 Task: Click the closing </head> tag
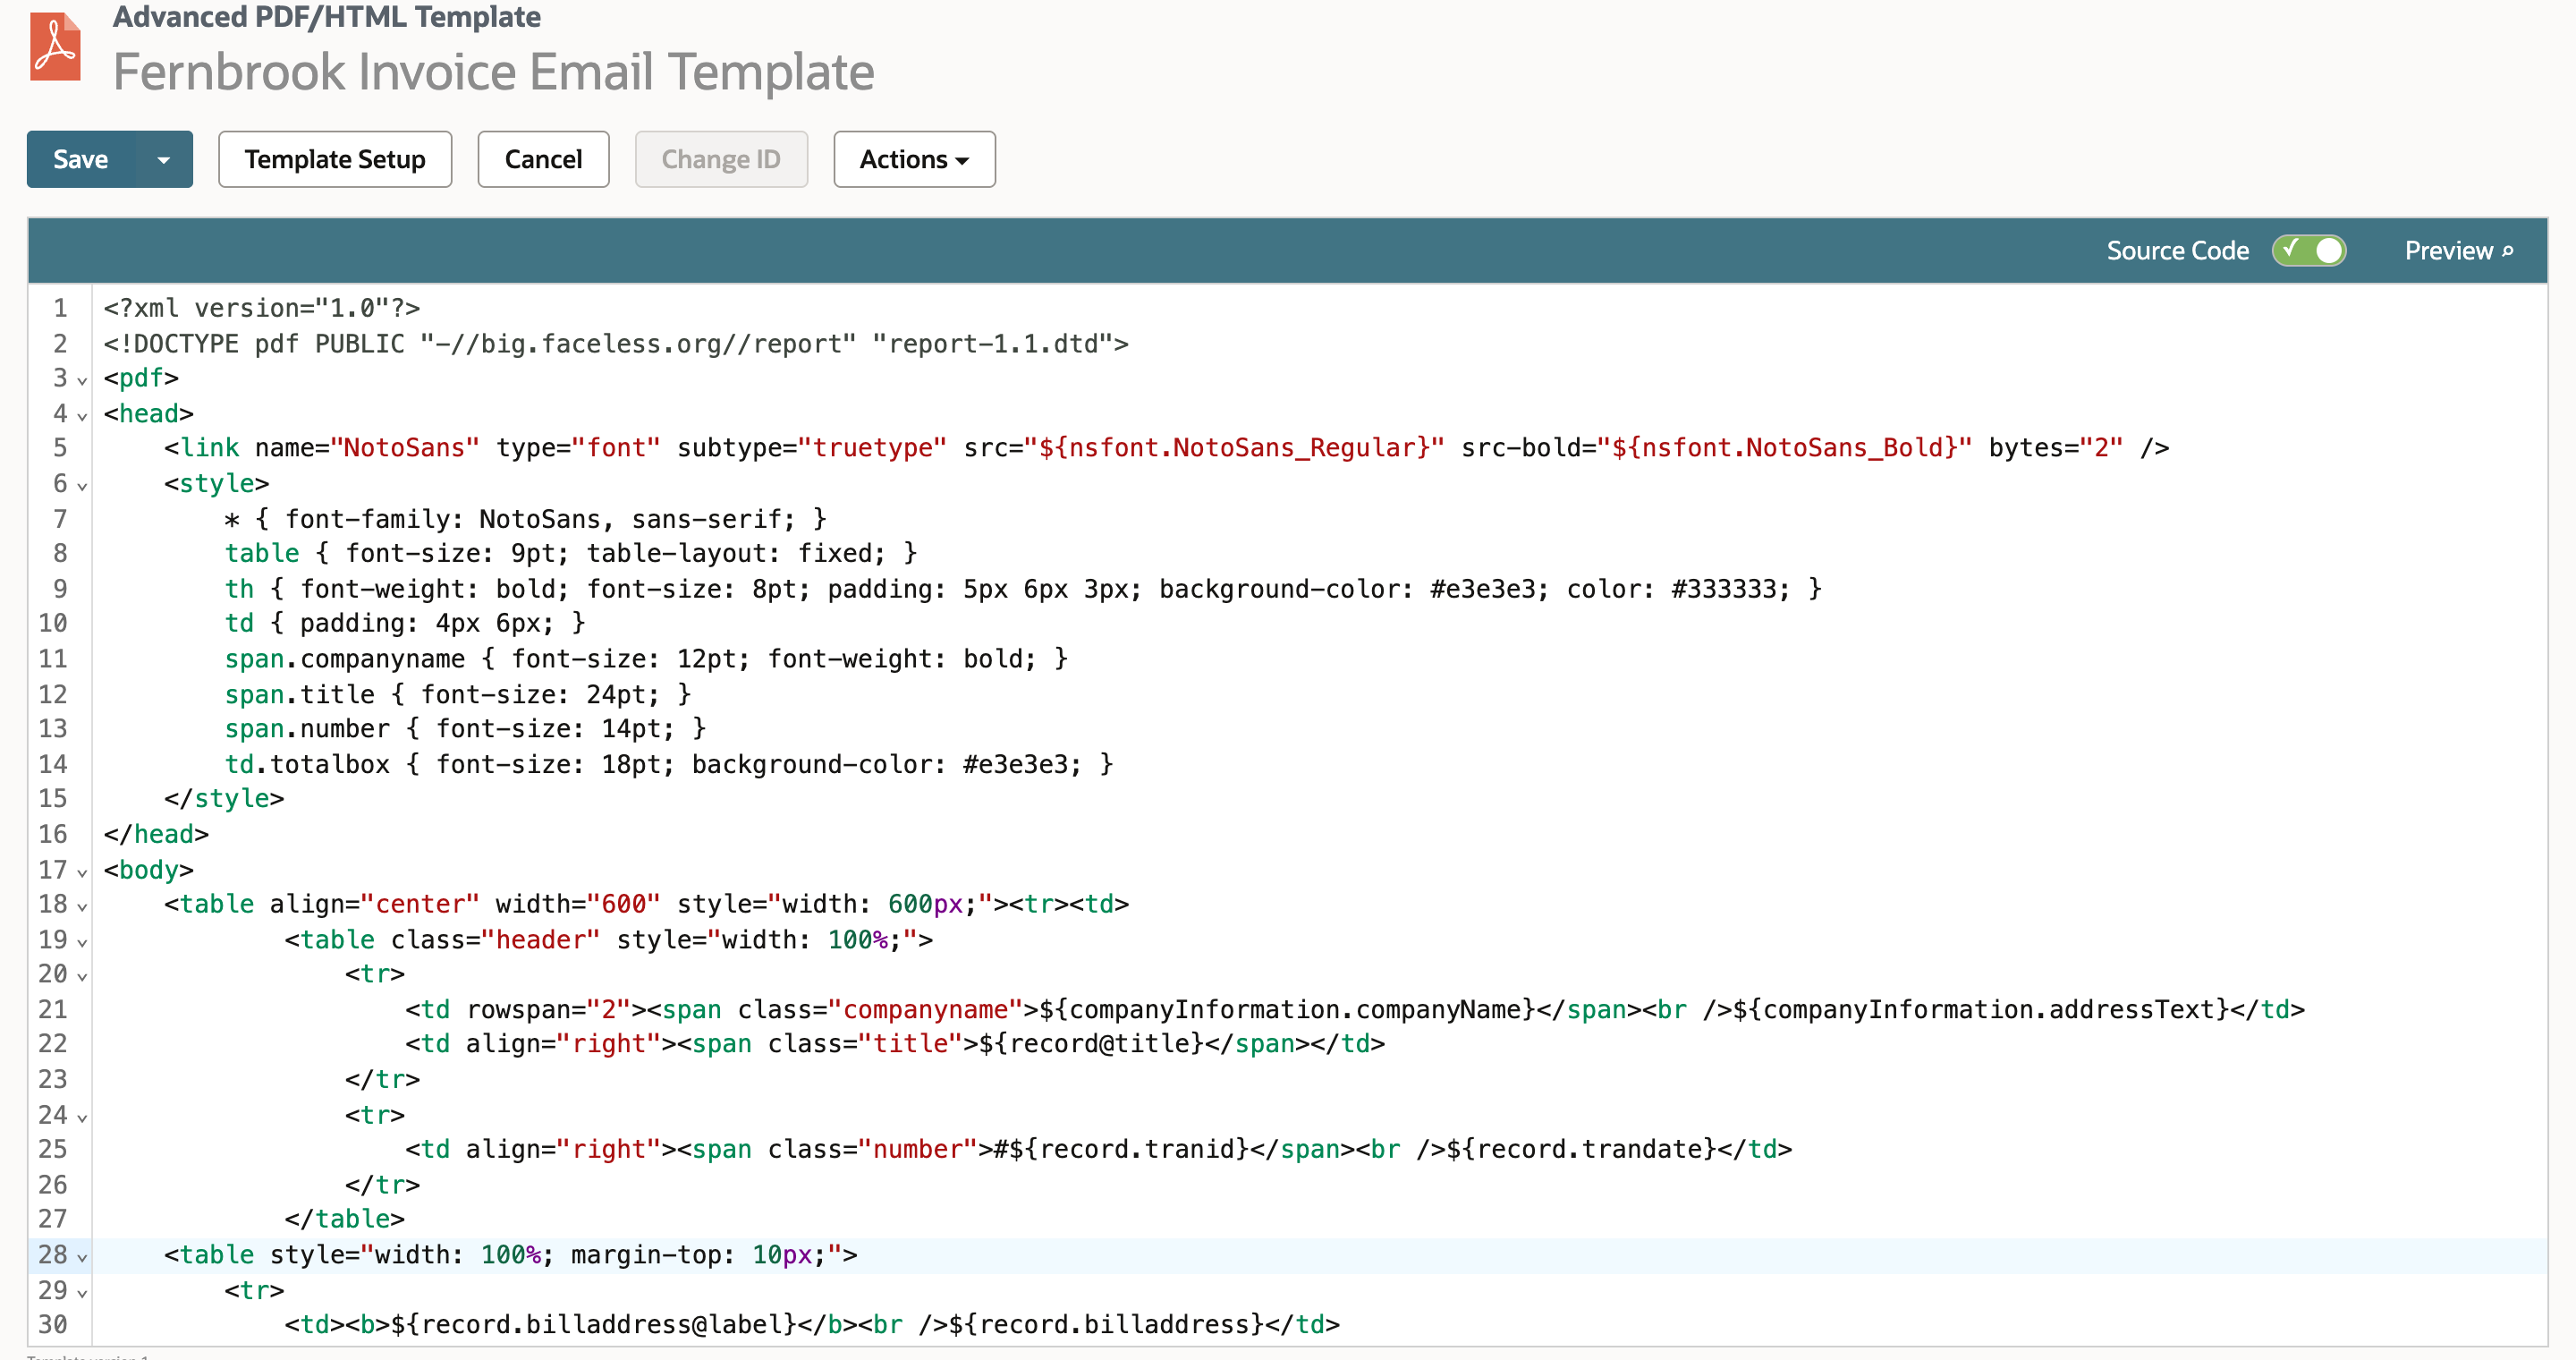coord(156,834)
